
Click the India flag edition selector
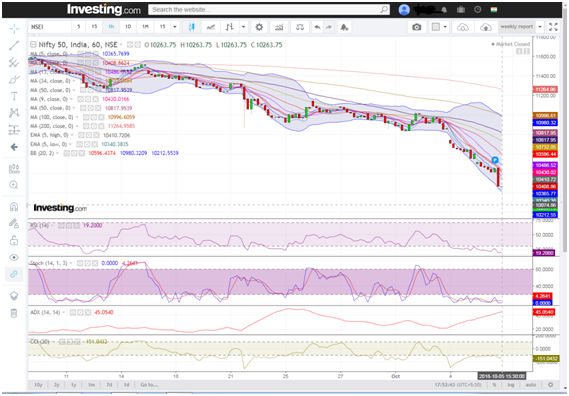point(494,10)
